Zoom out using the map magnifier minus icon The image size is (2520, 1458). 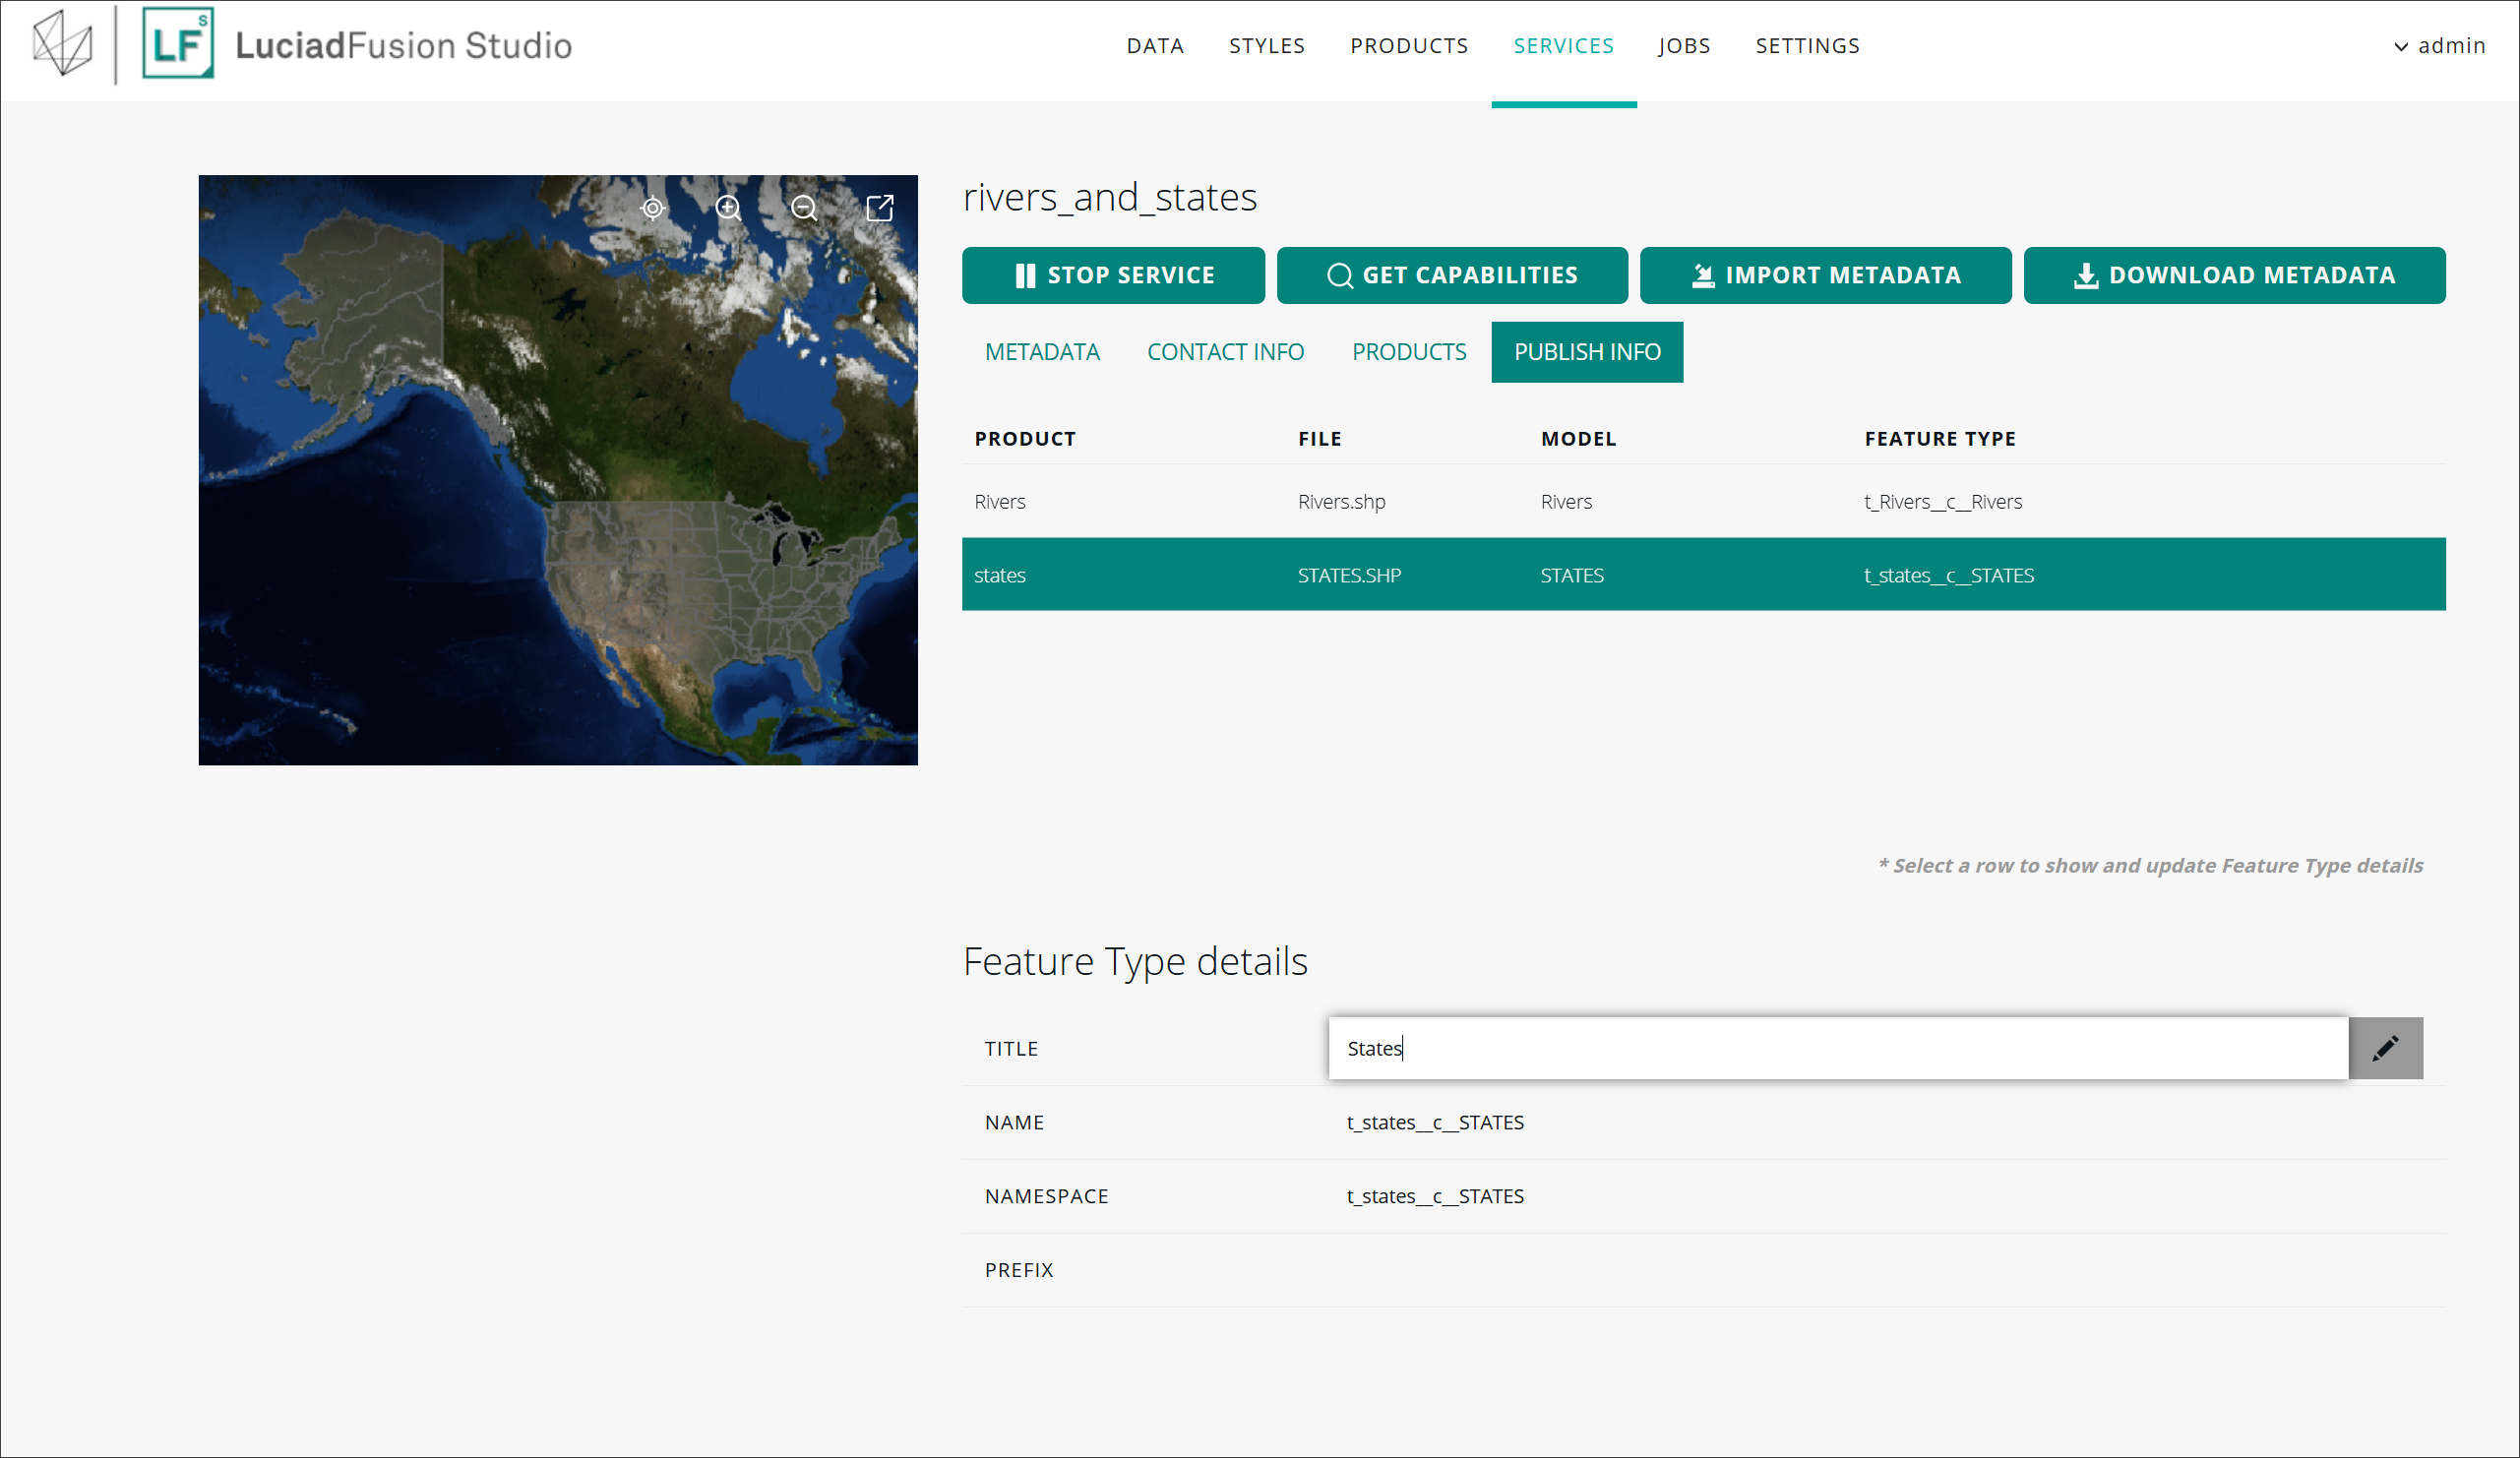click(804, 208)
